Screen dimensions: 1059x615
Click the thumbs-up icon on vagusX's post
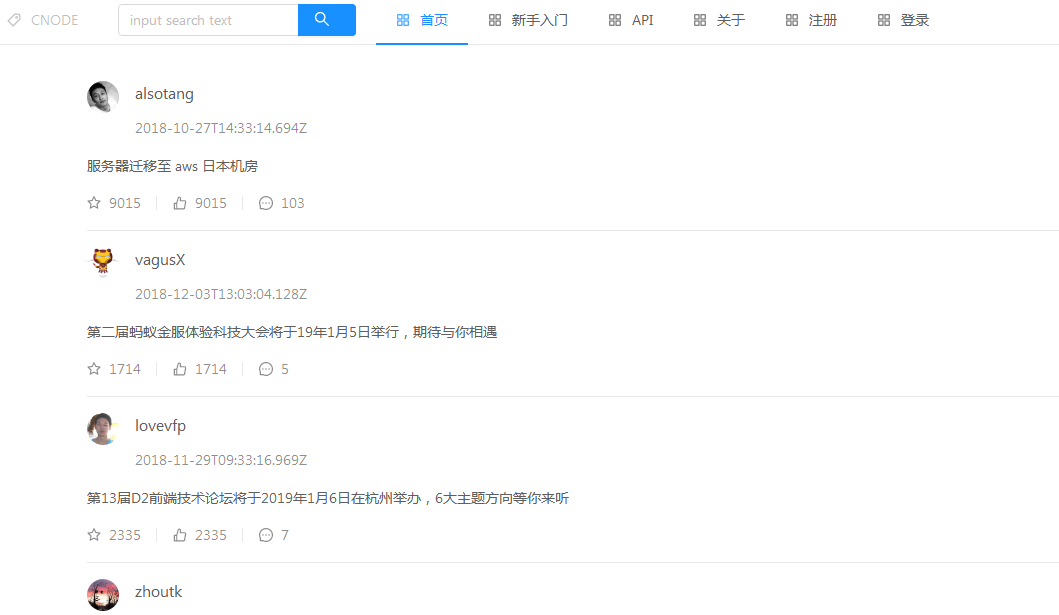click(x=180, y=368)
